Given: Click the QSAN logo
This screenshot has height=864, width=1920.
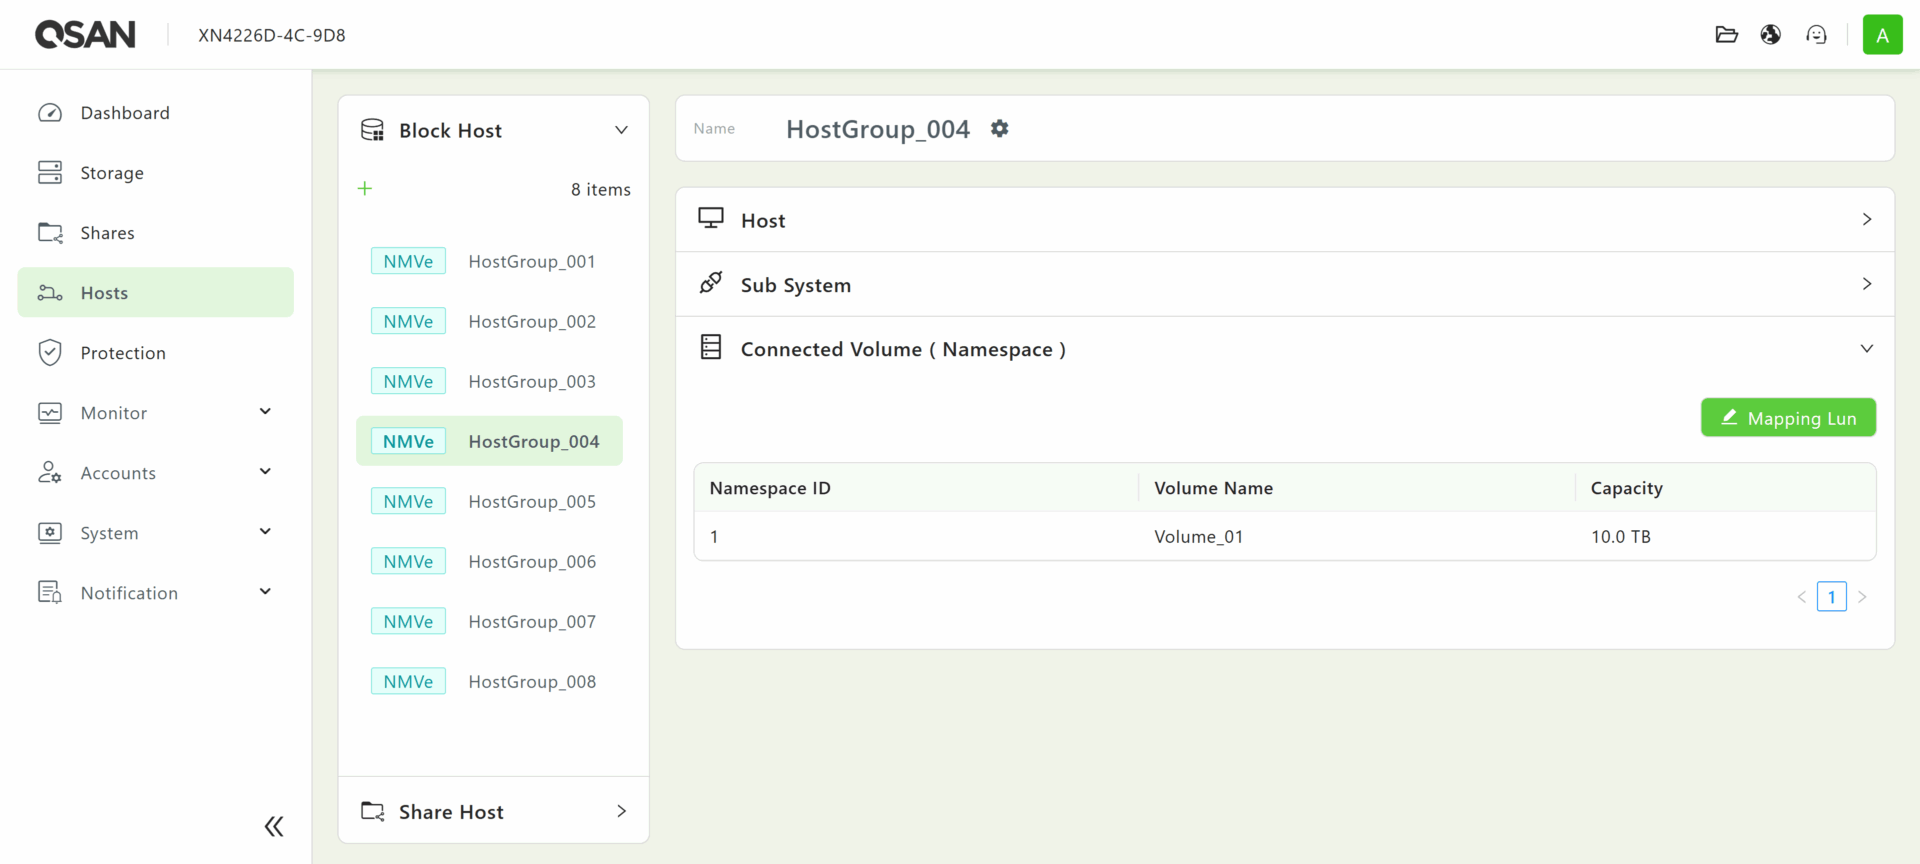Looking at the screenshot, I should coord(85,35).
